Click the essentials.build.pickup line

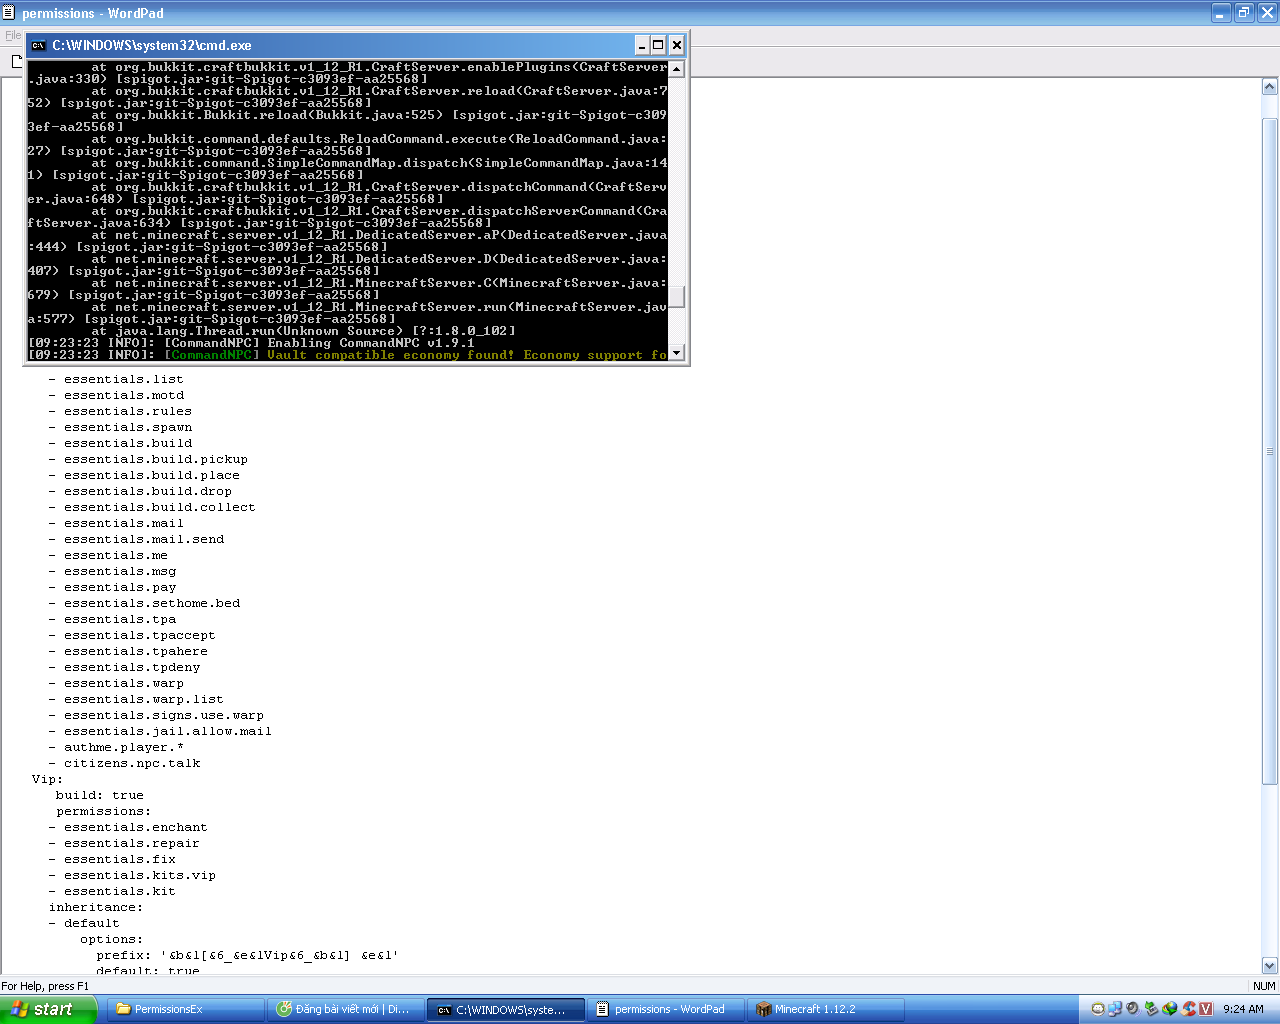click(148, 459)
